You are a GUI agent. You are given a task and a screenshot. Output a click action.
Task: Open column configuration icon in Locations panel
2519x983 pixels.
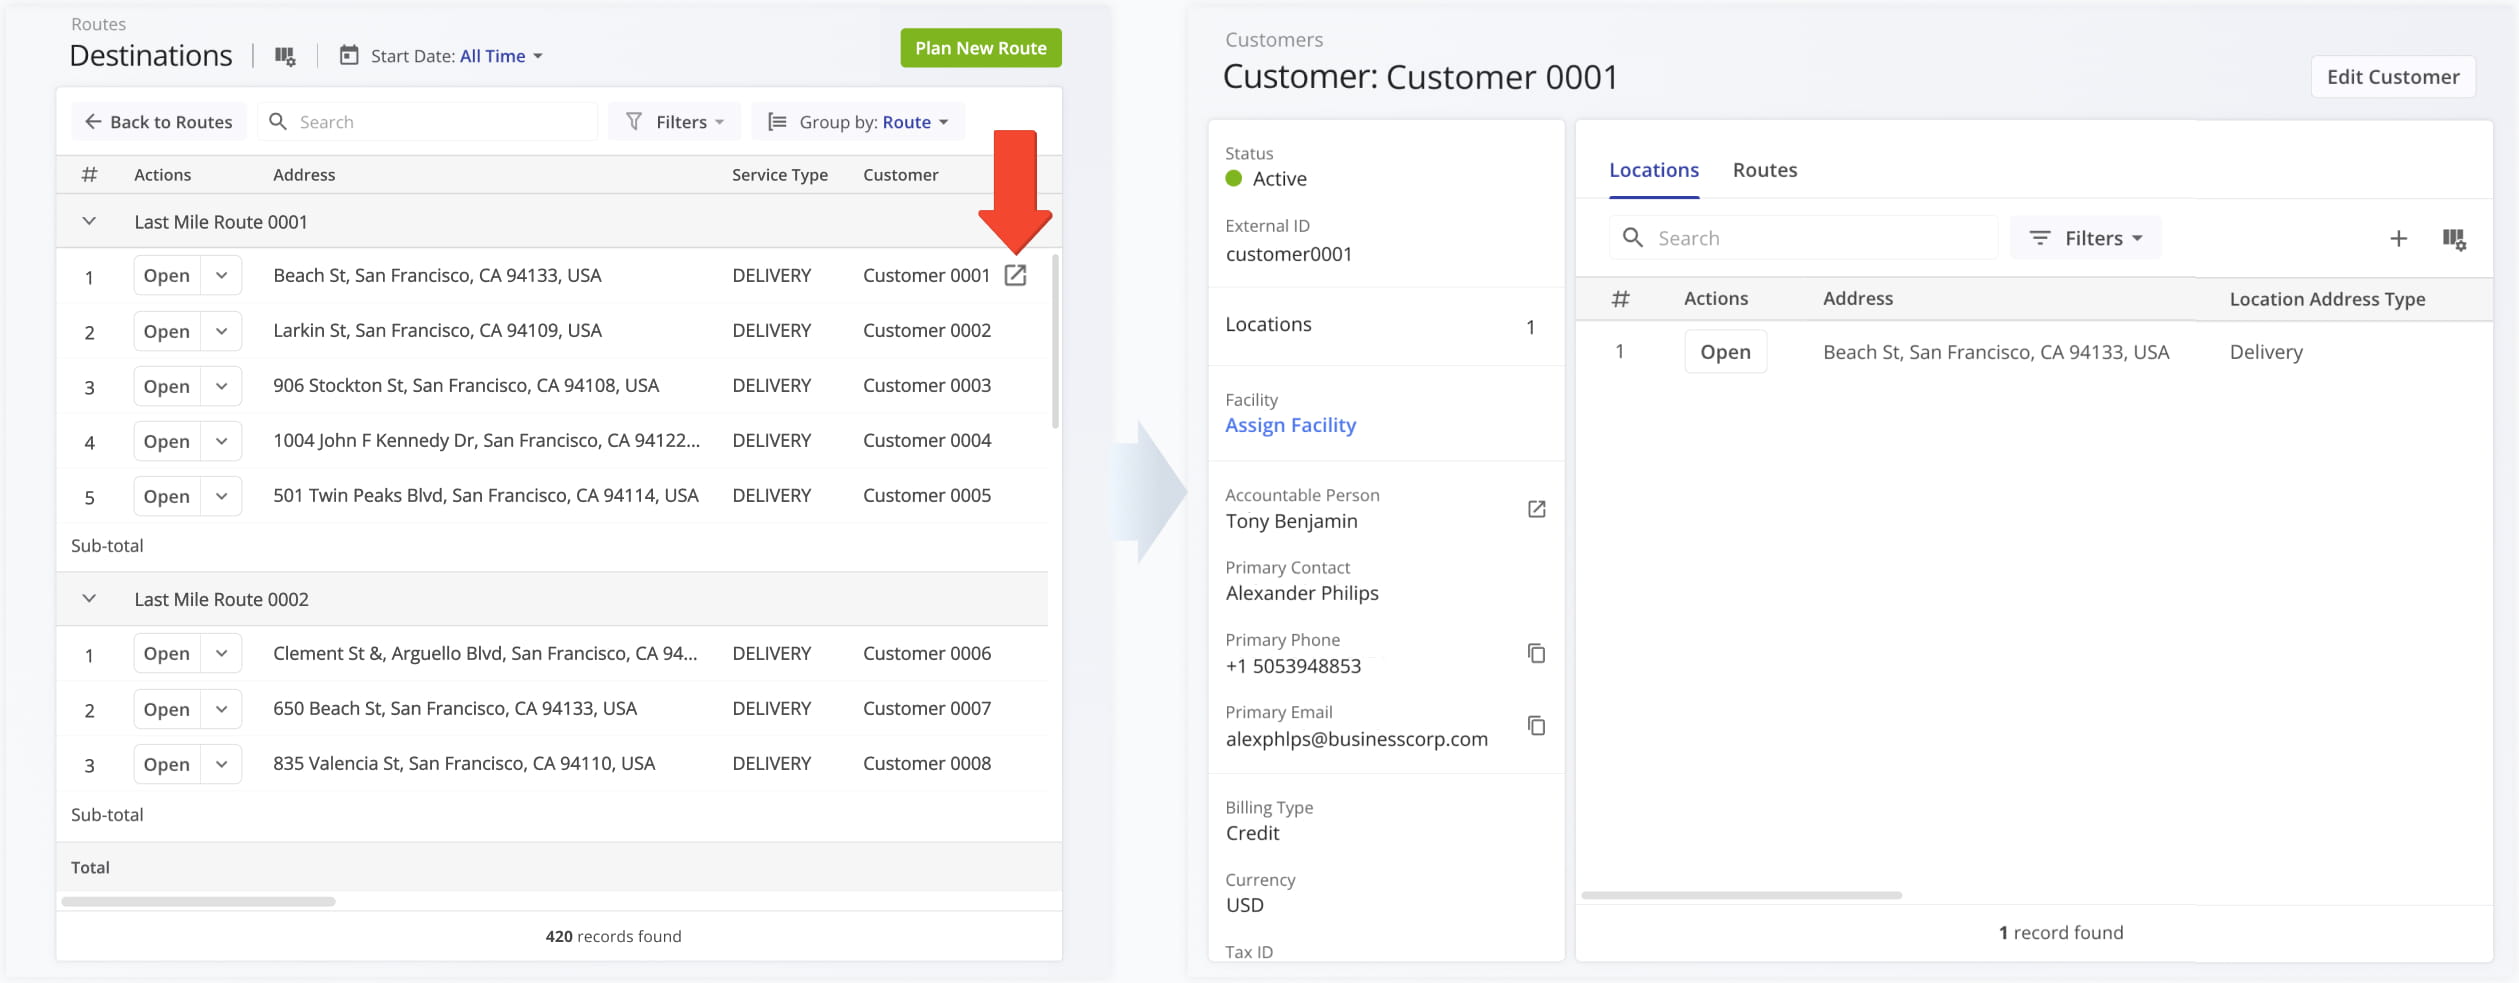(x=2455, y=238)
